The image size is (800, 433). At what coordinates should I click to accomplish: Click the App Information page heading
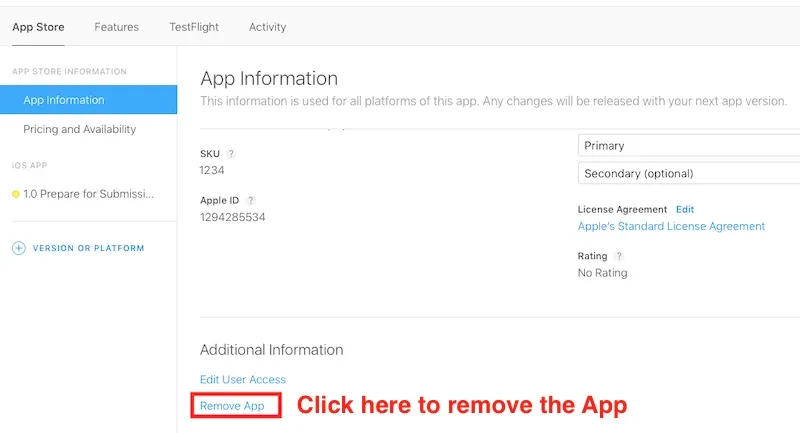[269, 79]
